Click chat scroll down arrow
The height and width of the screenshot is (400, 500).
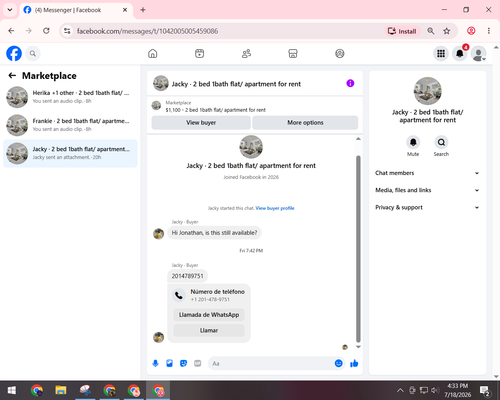pyautogui.click(x=358, y=347)
